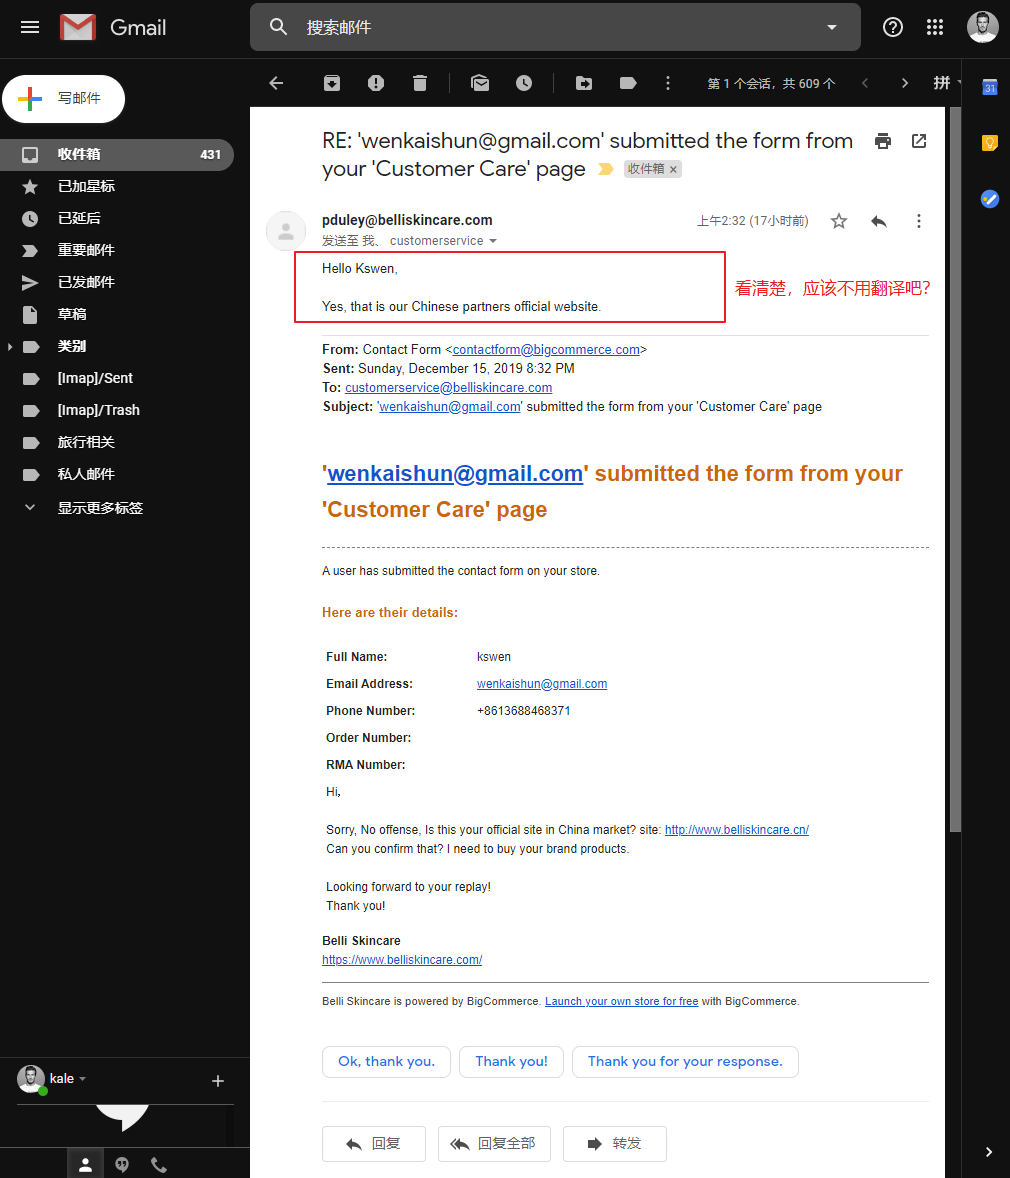Collapse the side panel with chevron

coord(989,1152)
